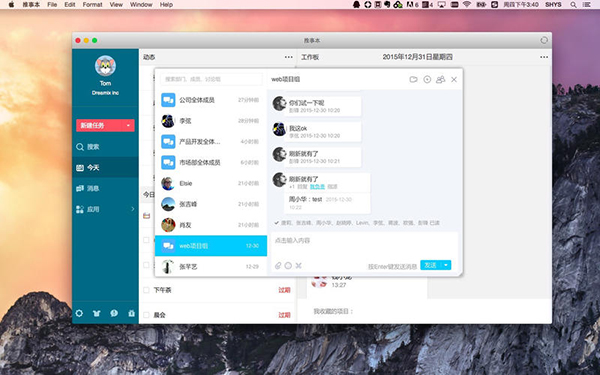This screenshot has height=375, width=600.
Task: Open 应用 apps in the sidebar
Action: [x=105, y=209]
